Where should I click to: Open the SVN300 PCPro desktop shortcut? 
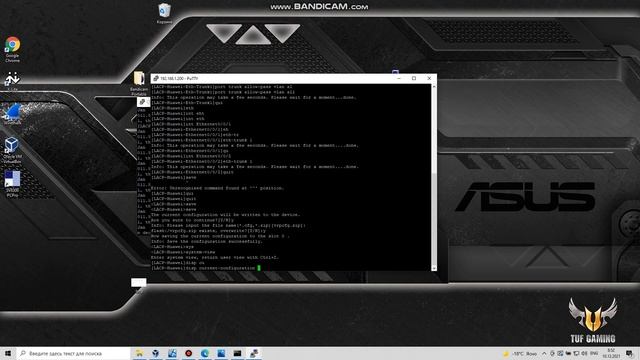tap(12, 184)
